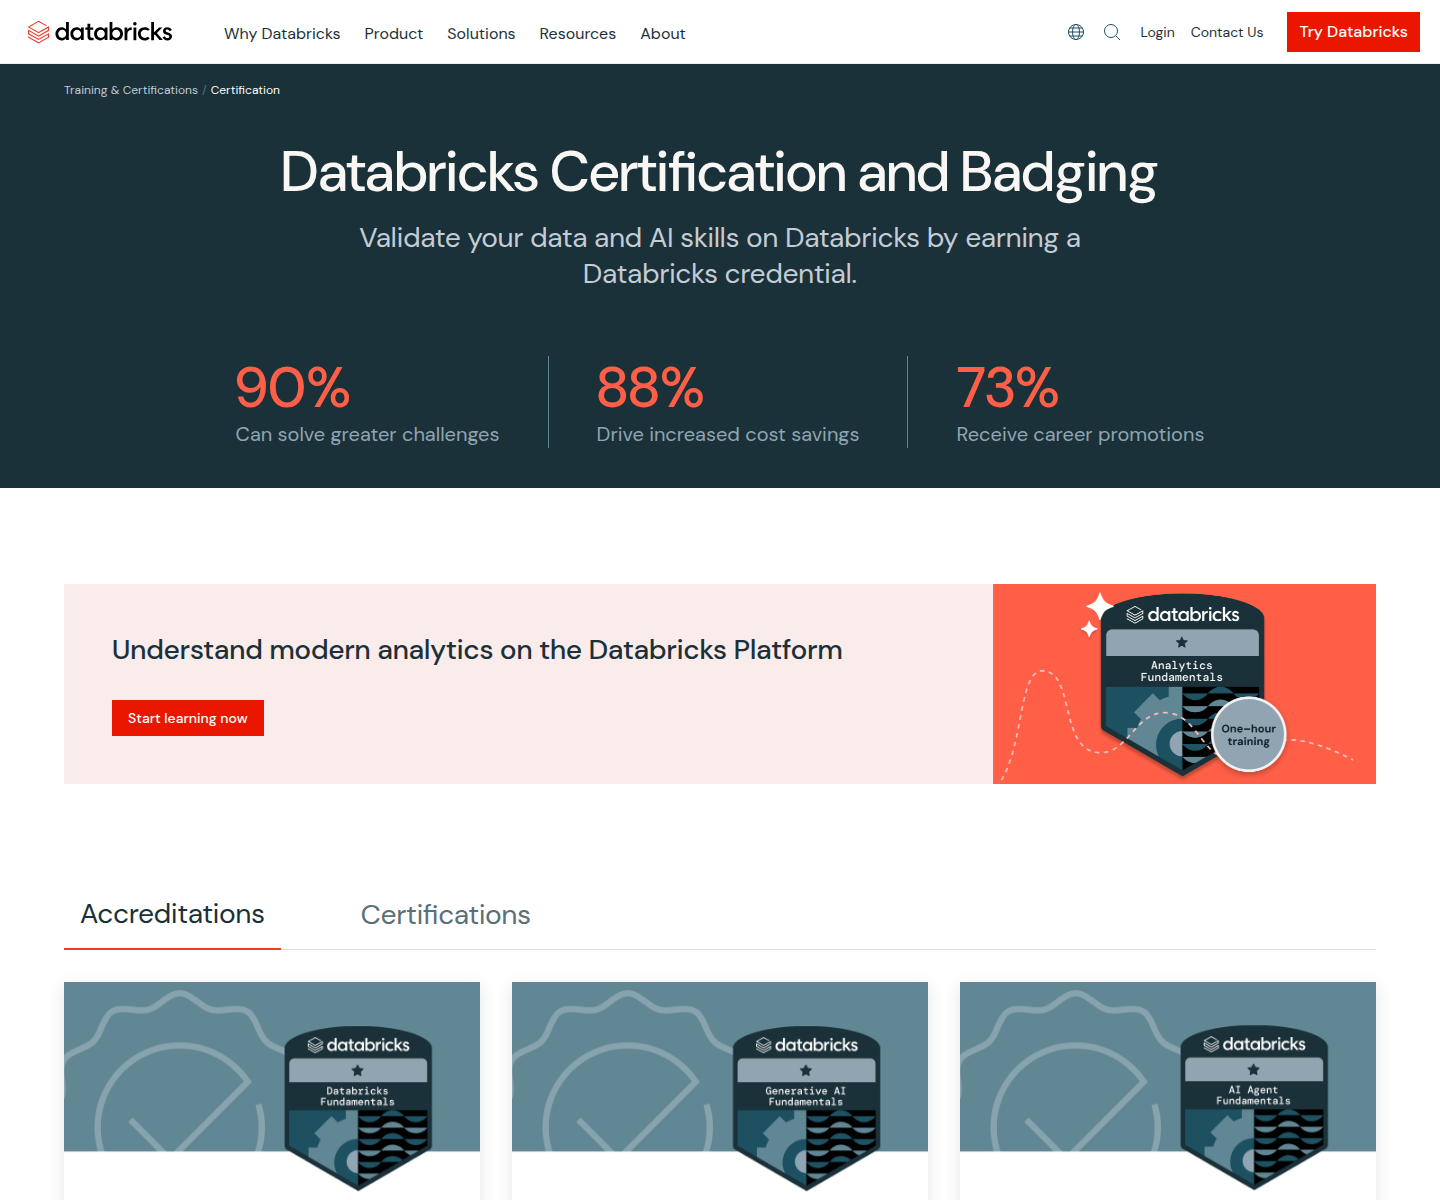1440x1200 pixels.
Task: Click the Login link
Action: click(x=1157, y=32)
